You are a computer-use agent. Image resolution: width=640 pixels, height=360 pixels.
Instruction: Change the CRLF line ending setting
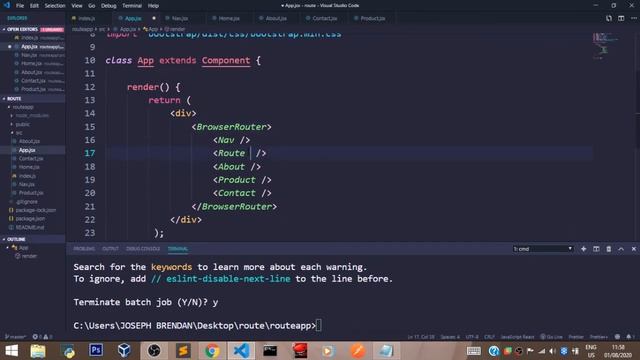click(x=489, y=337)
